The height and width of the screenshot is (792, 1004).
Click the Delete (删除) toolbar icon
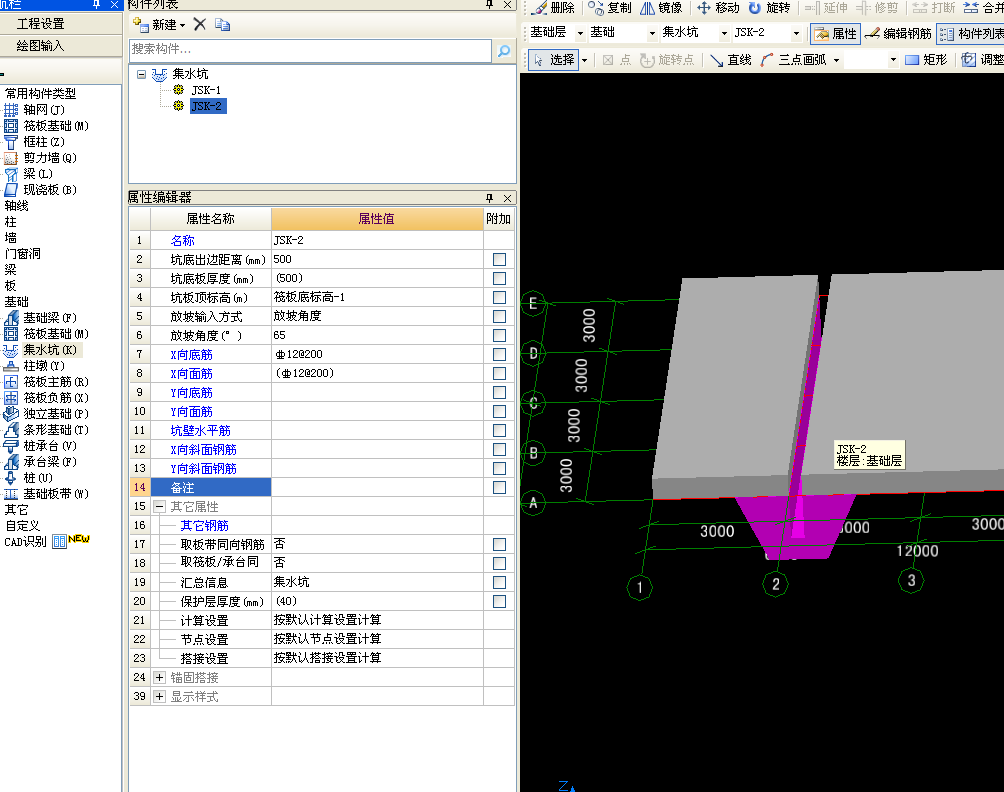click(540, 8)
